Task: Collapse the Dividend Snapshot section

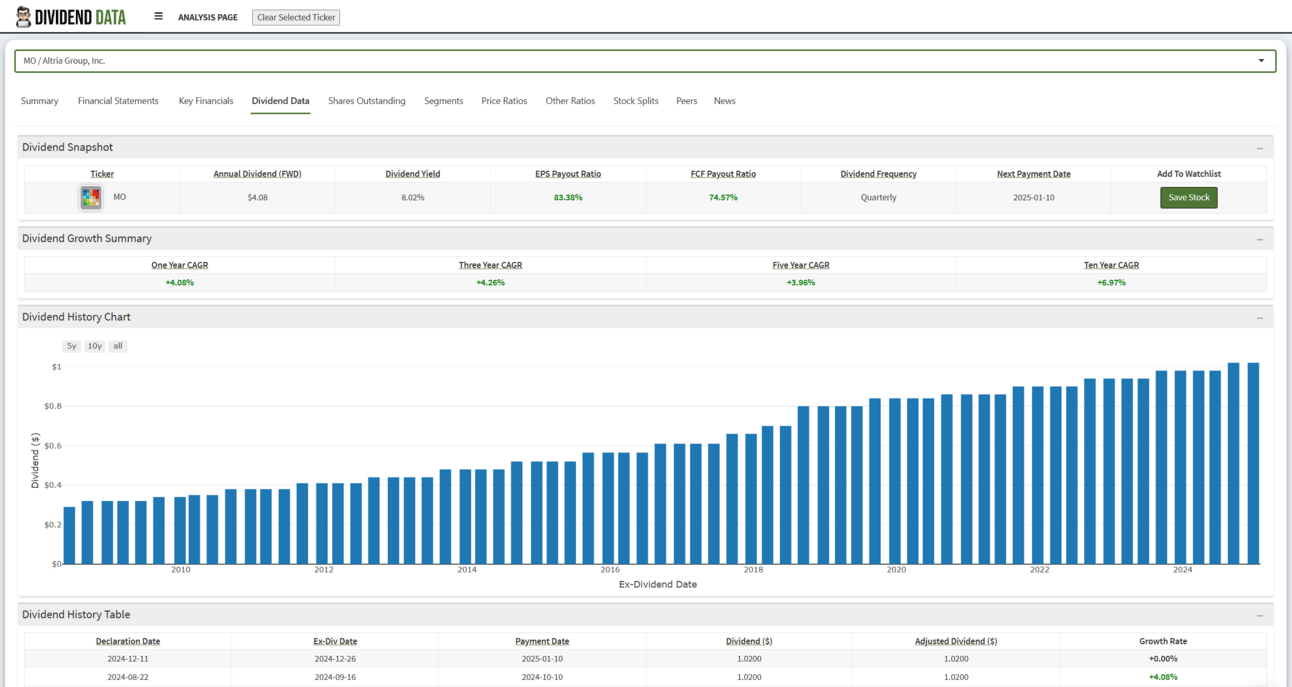Action: (1259, 148)
